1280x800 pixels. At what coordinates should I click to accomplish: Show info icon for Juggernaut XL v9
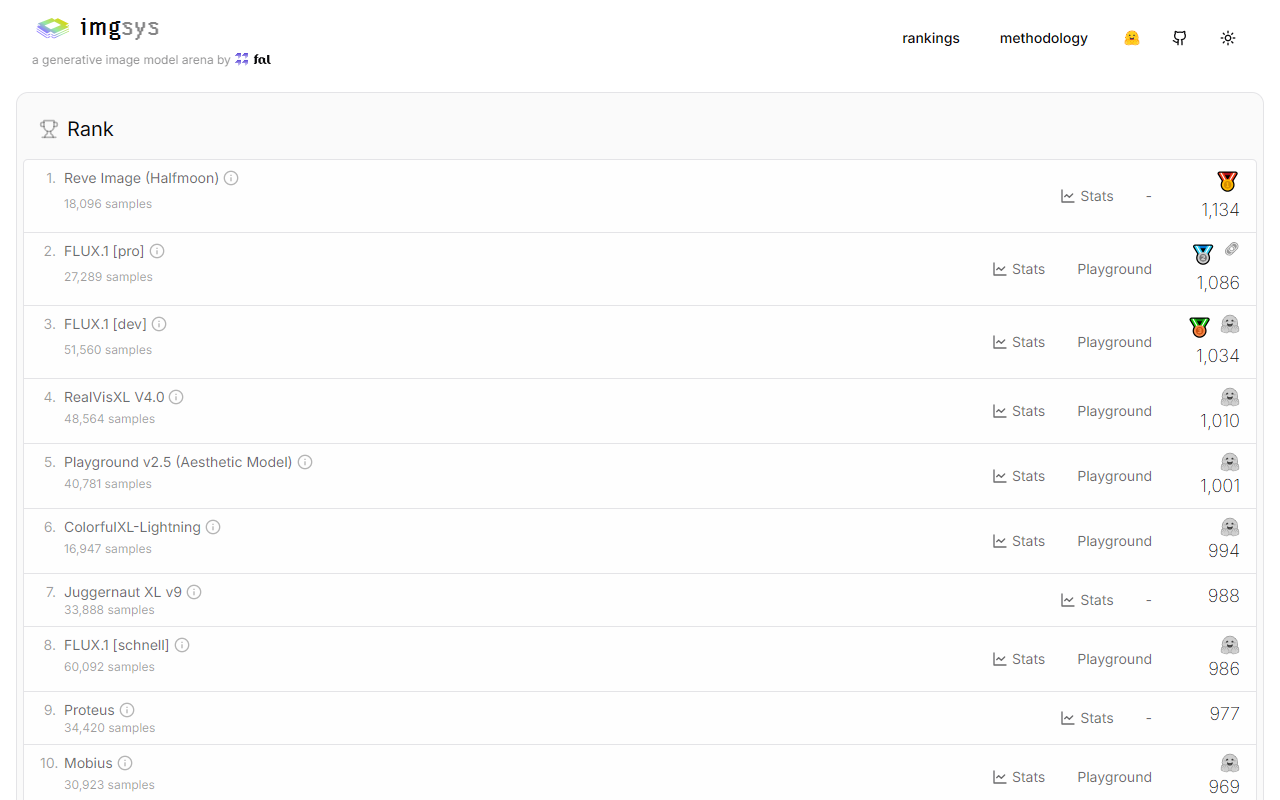tap(194, 592)
